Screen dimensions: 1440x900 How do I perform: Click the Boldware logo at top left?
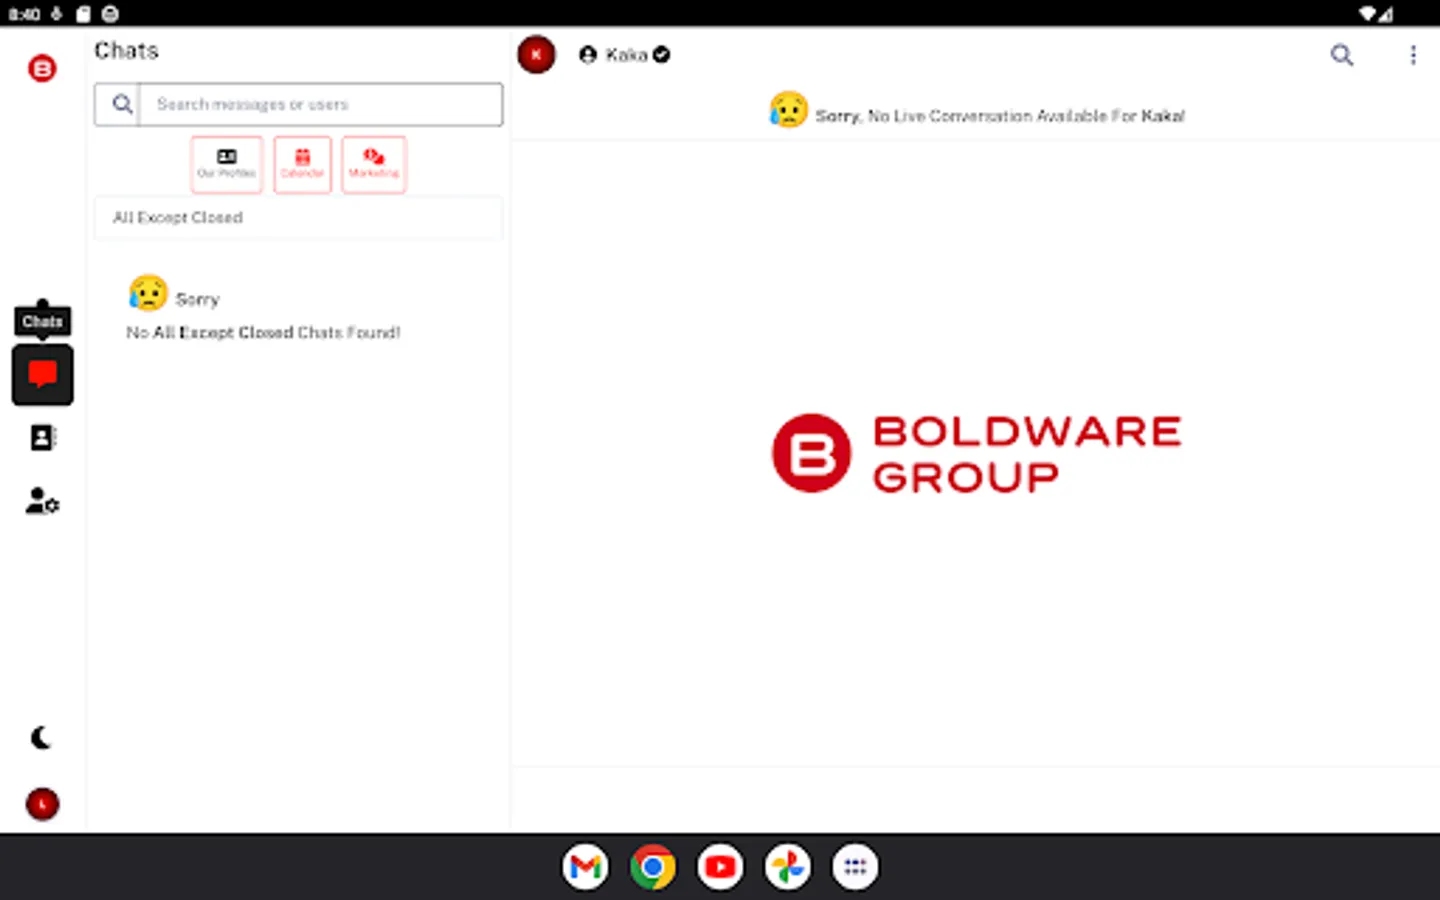pyautogui.click(x=42, y=68)
